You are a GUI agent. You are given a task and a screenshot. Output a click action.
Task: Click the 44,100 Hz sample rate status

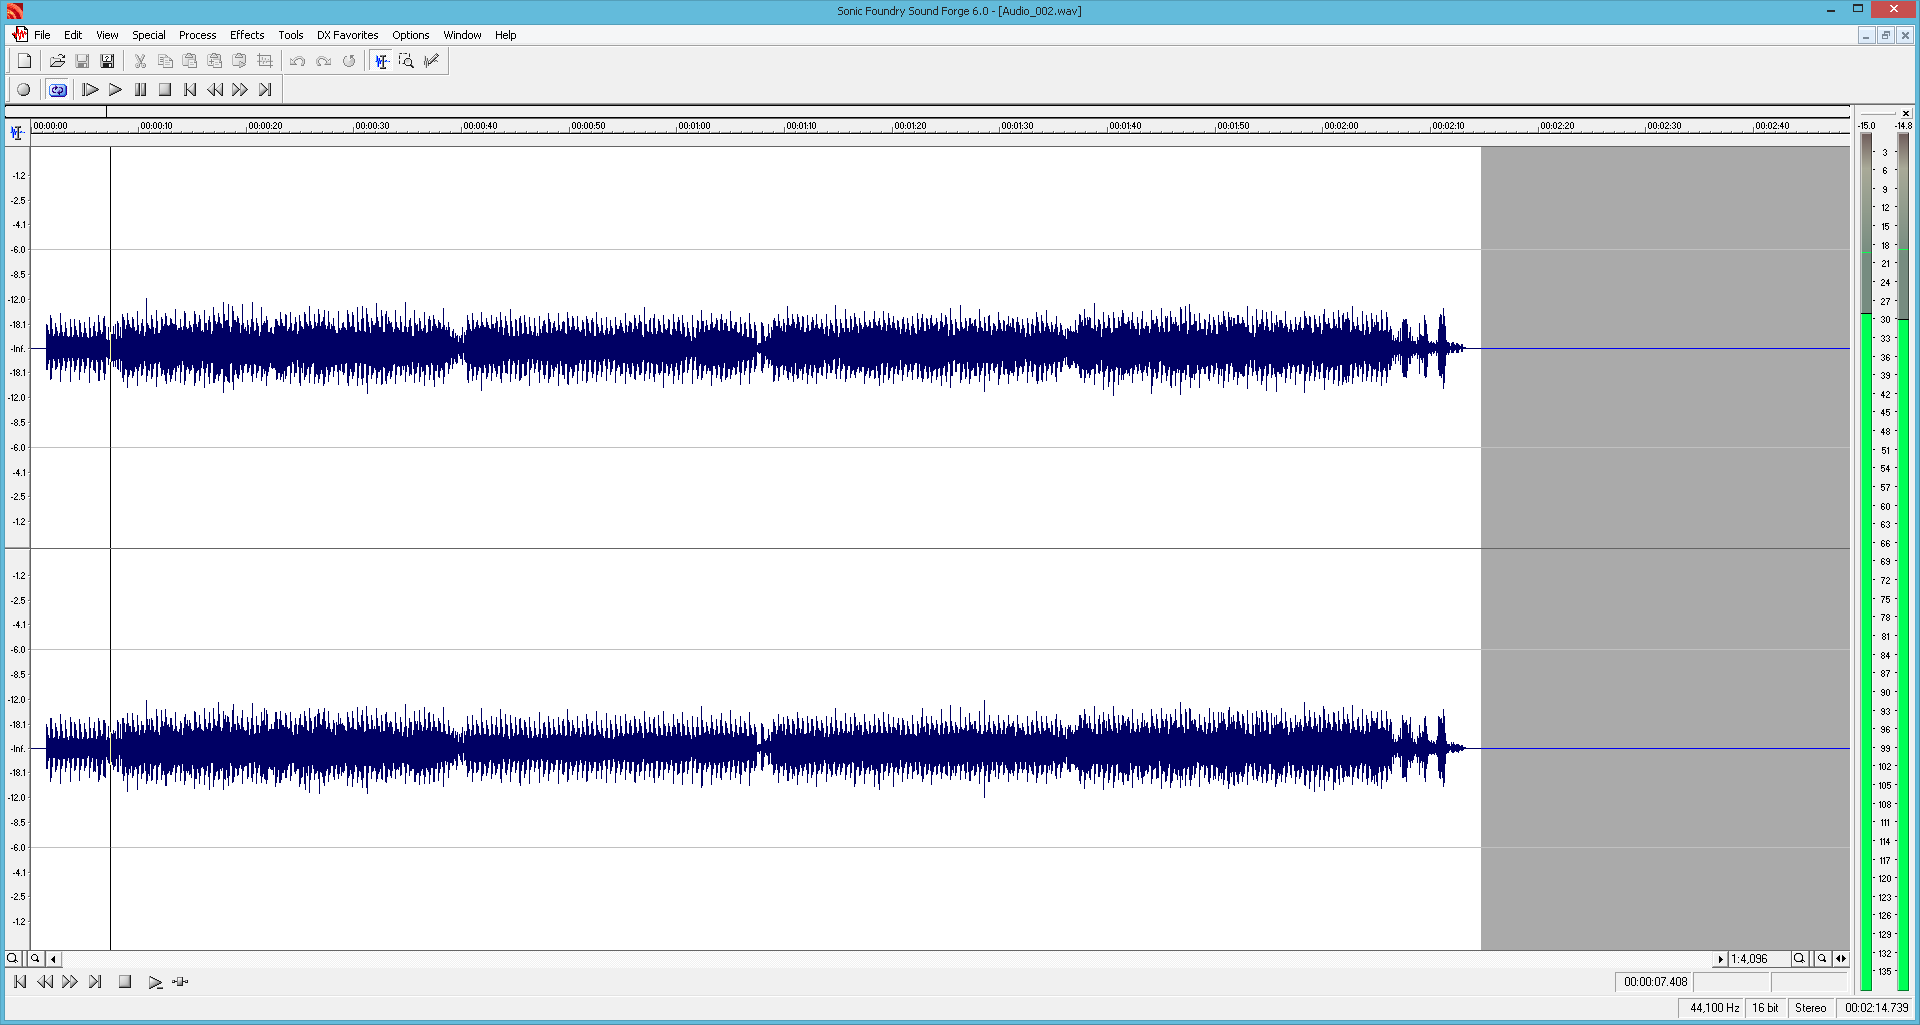pos(1713,1008)
